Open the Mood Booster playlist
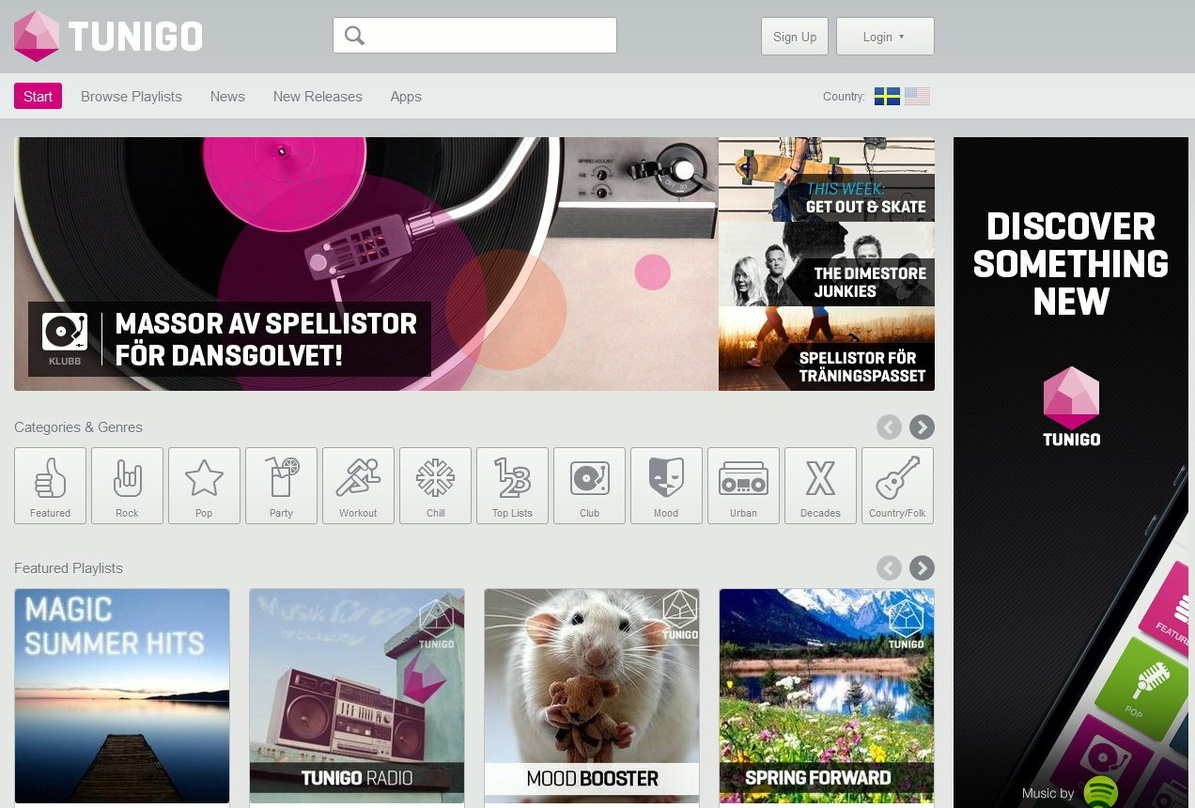 point(591,696)
